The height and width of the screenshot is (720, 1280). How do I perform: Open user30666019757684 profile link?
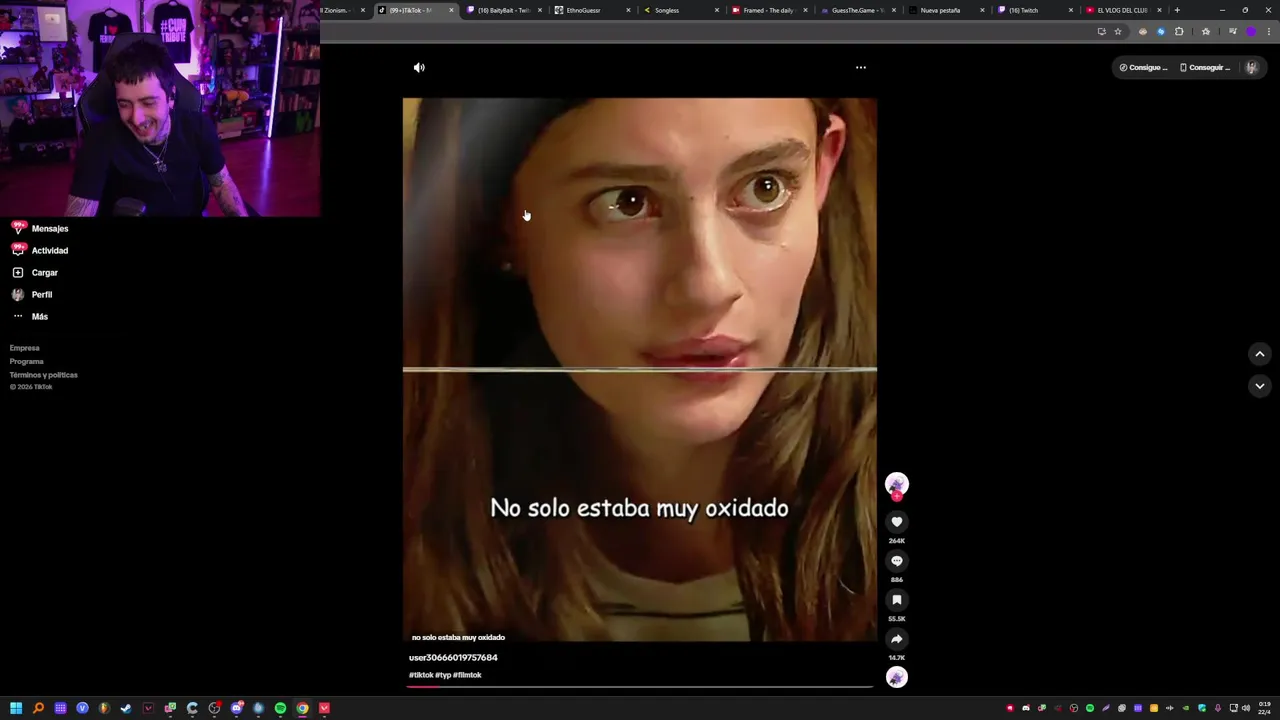pyautogui.click(x=453, y=658)
